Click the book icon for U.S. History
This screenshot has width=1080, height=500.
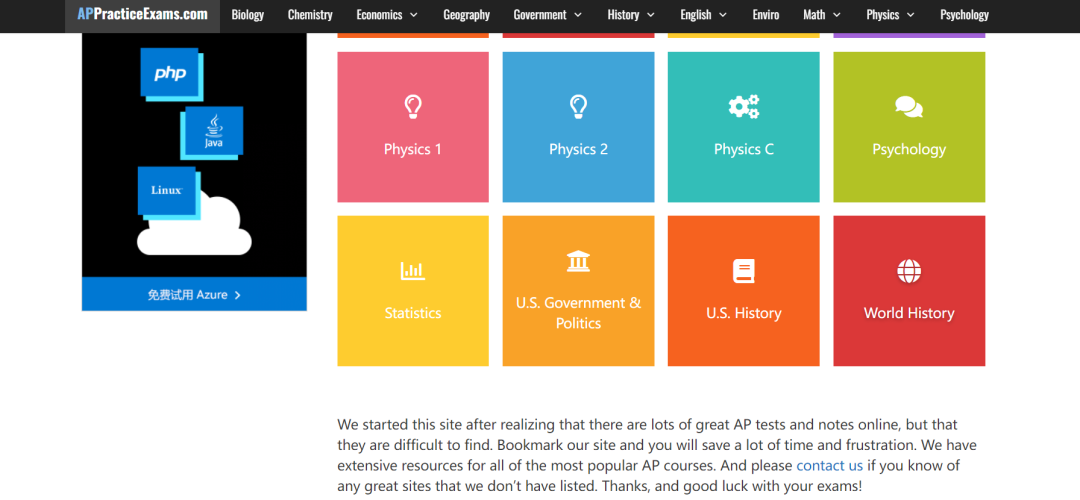743,271
